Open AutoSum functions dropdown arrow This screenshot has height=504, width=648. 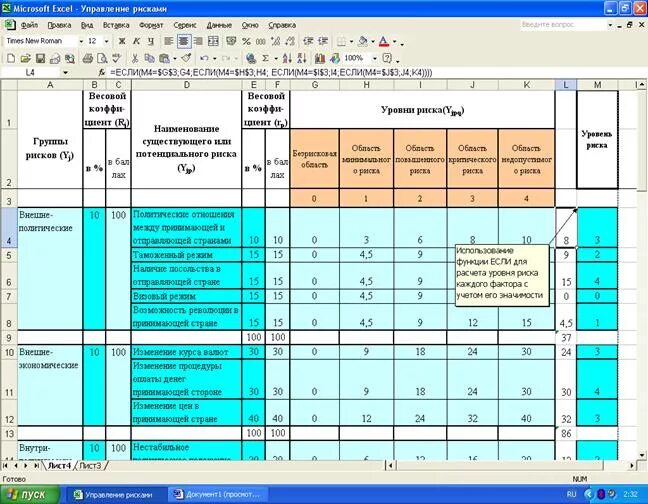point(275,58)
